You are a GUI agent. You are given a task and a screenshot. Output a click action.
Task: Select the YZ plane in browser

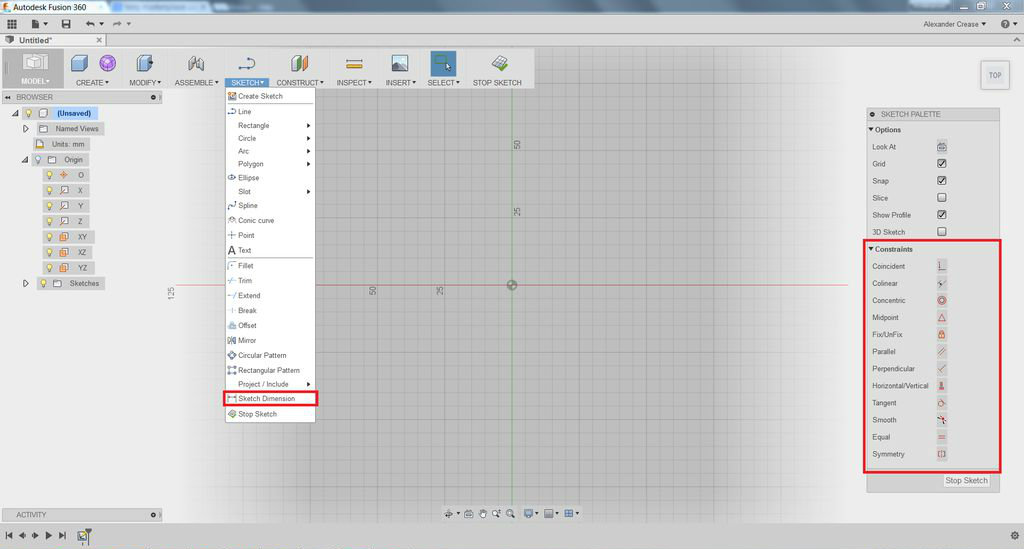pos(82,268)
